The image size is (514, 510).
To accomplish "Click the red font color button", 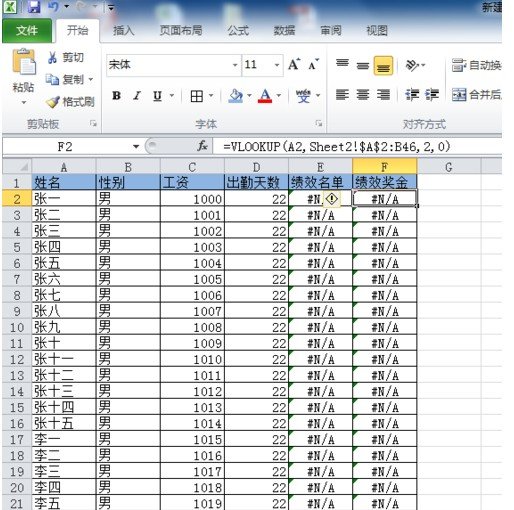I will (265, 96).
